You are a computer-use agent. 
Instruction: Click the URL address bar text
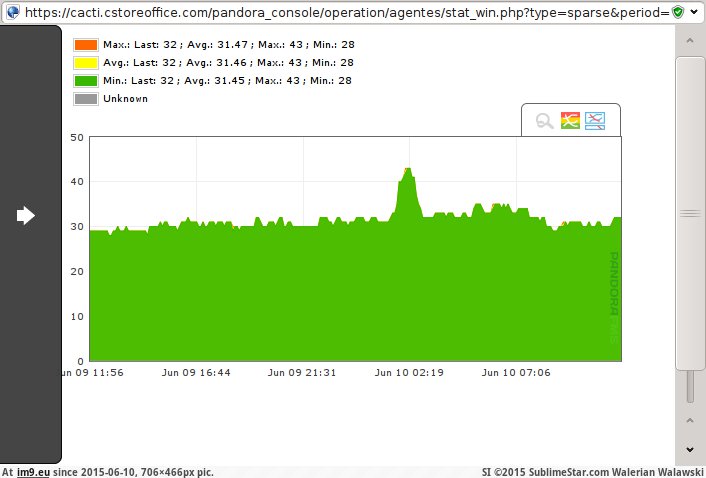tap(340, 12)
